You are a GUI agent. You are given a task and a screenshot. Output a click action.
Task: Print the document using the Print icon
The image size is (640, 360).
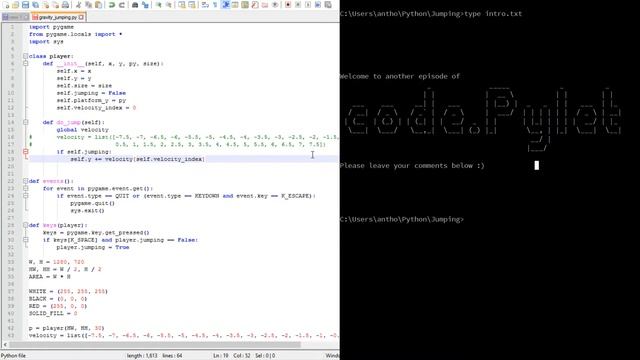click(65, 5)
